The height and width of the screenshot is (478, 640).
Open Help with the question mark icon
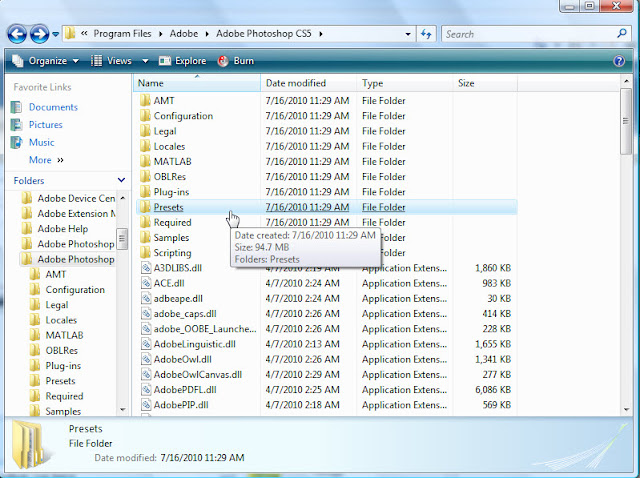click(619, 61)
